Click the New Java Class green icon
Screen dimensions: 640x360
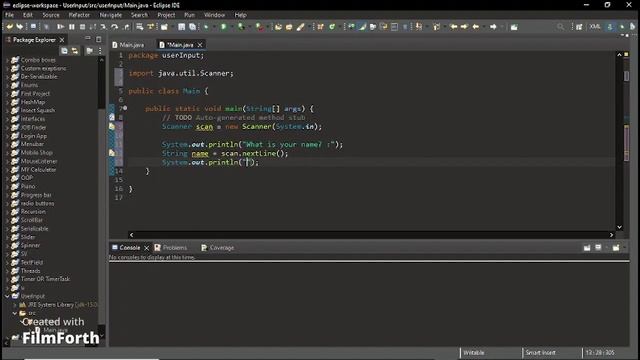332,27
